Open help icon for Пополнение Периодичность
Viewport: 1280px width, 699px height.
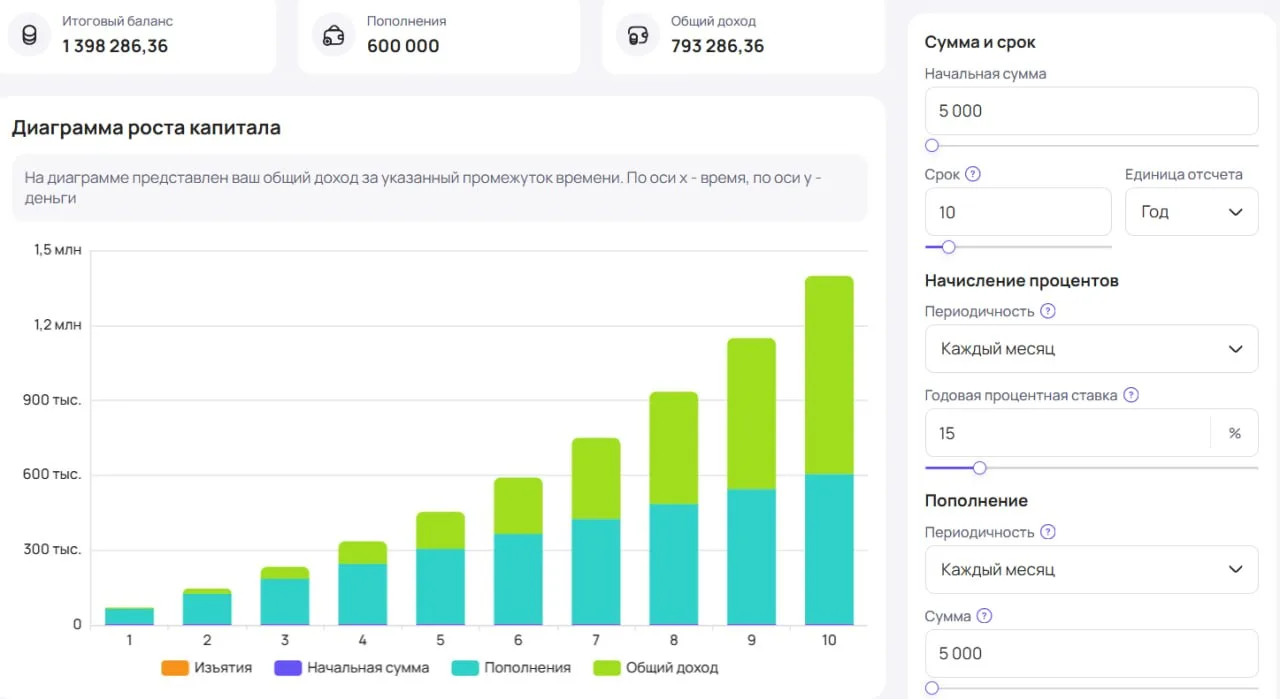[x=1048, y=532]
